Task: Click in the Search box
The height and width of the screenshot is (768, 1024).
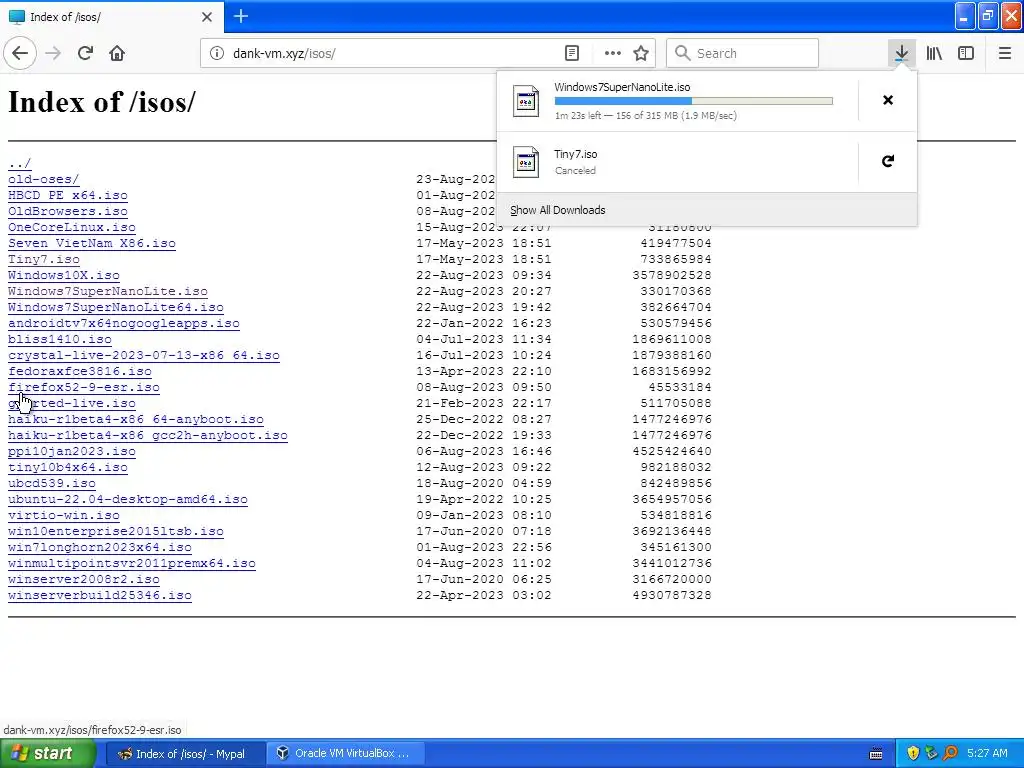Action: point(743,53)
